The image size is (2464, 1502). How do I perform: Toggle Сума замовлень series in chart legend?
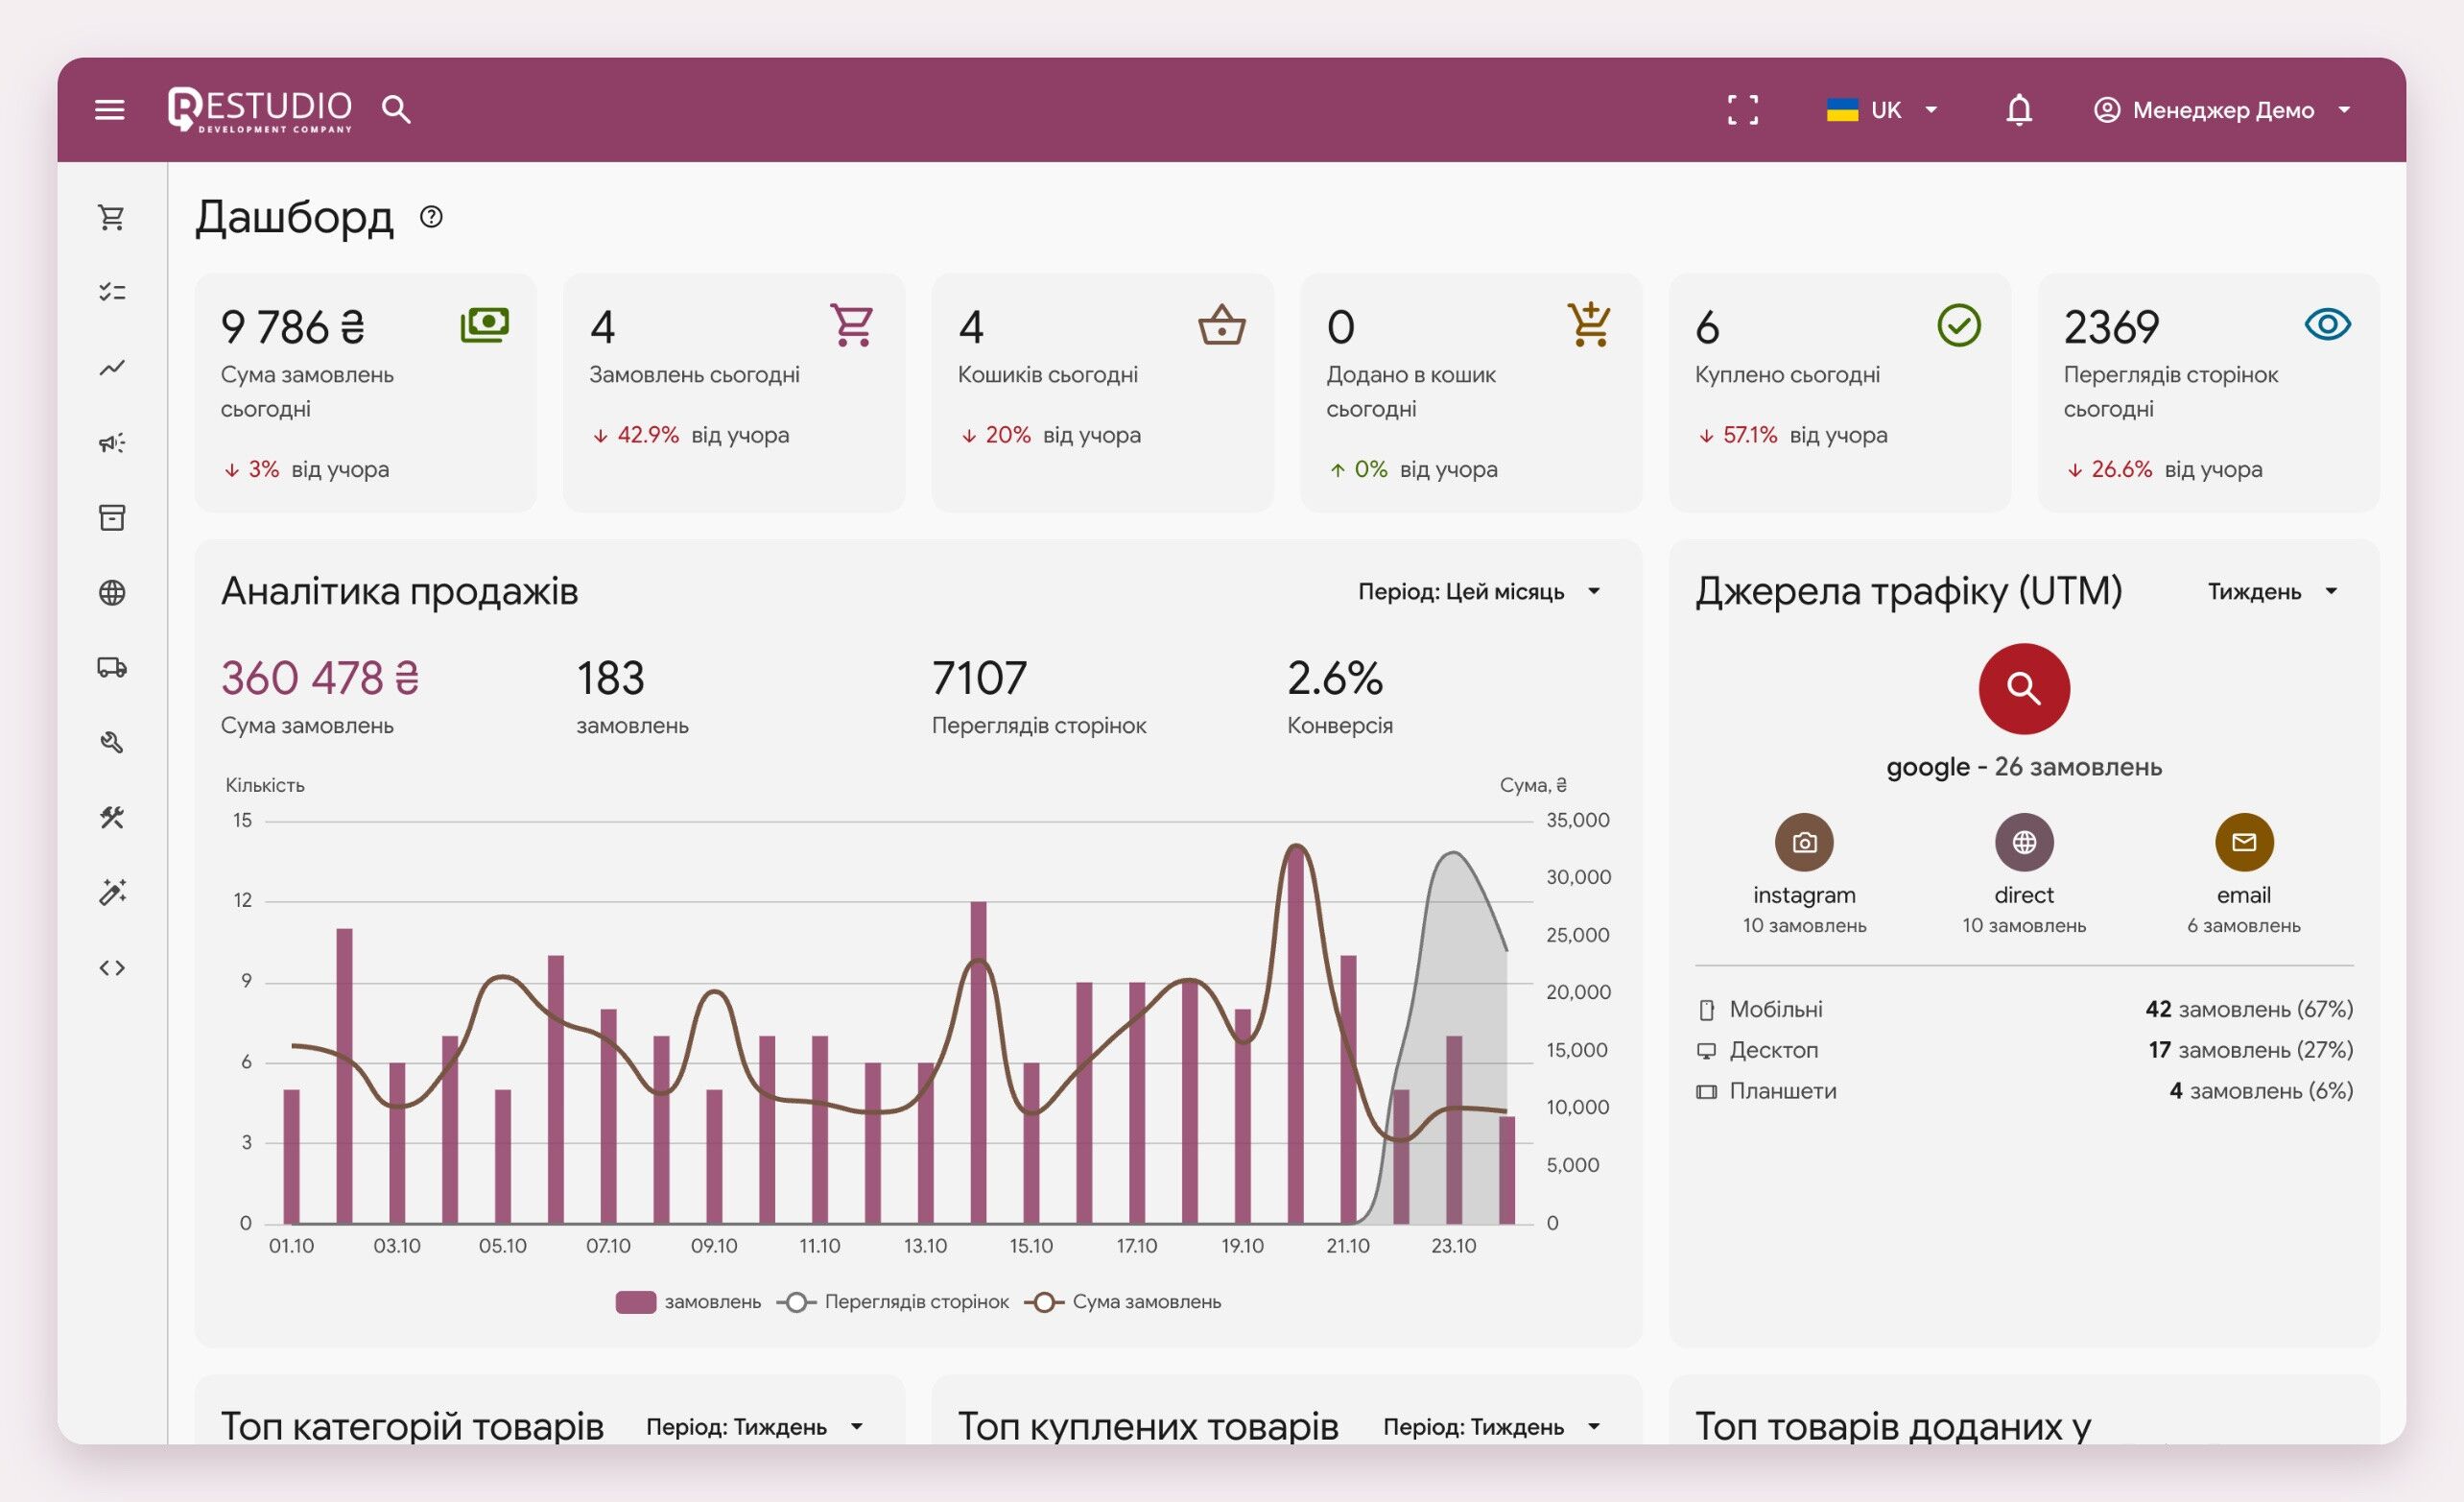[1123, 1302]
